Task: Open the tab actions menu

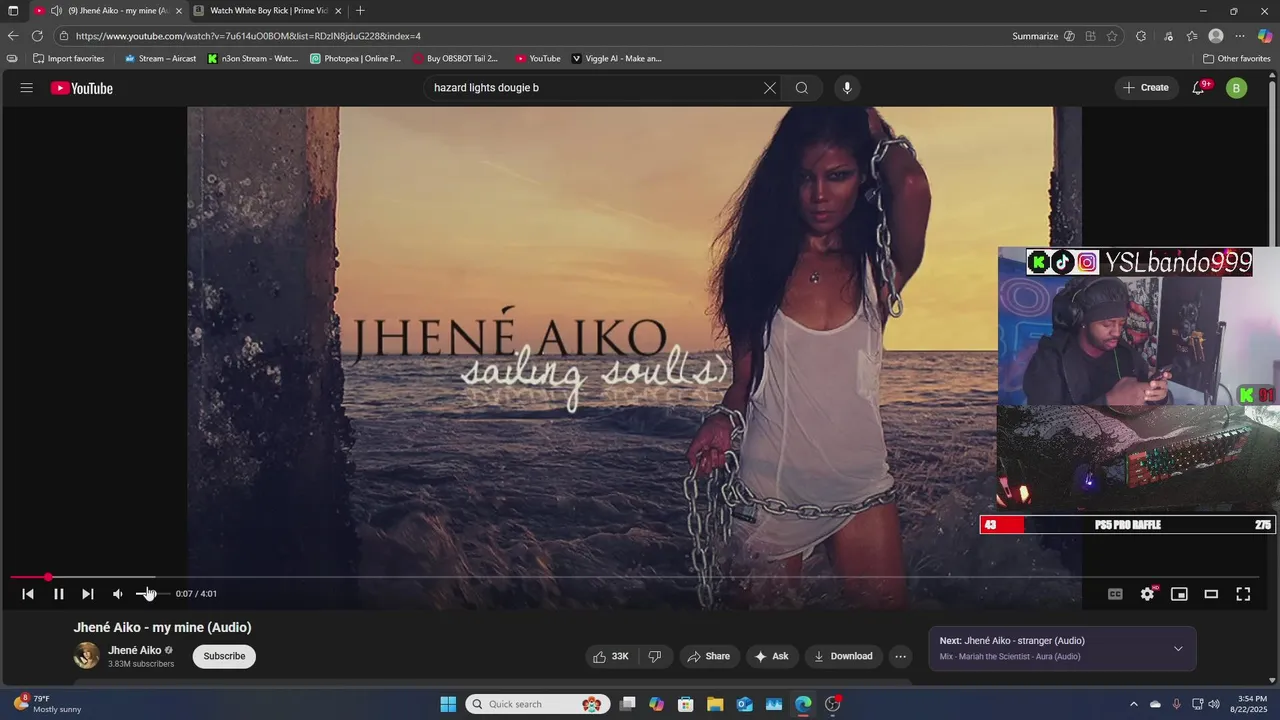Action: point(13,11)
